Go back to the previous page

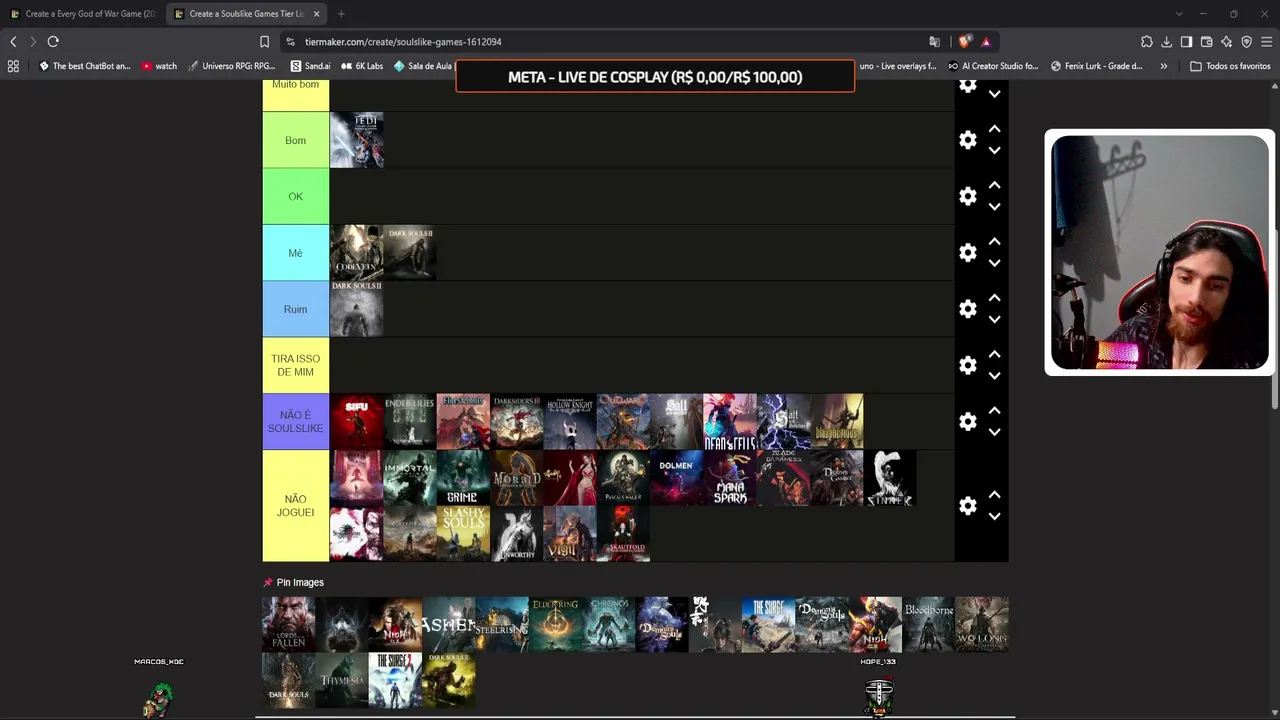pos(13,42)
